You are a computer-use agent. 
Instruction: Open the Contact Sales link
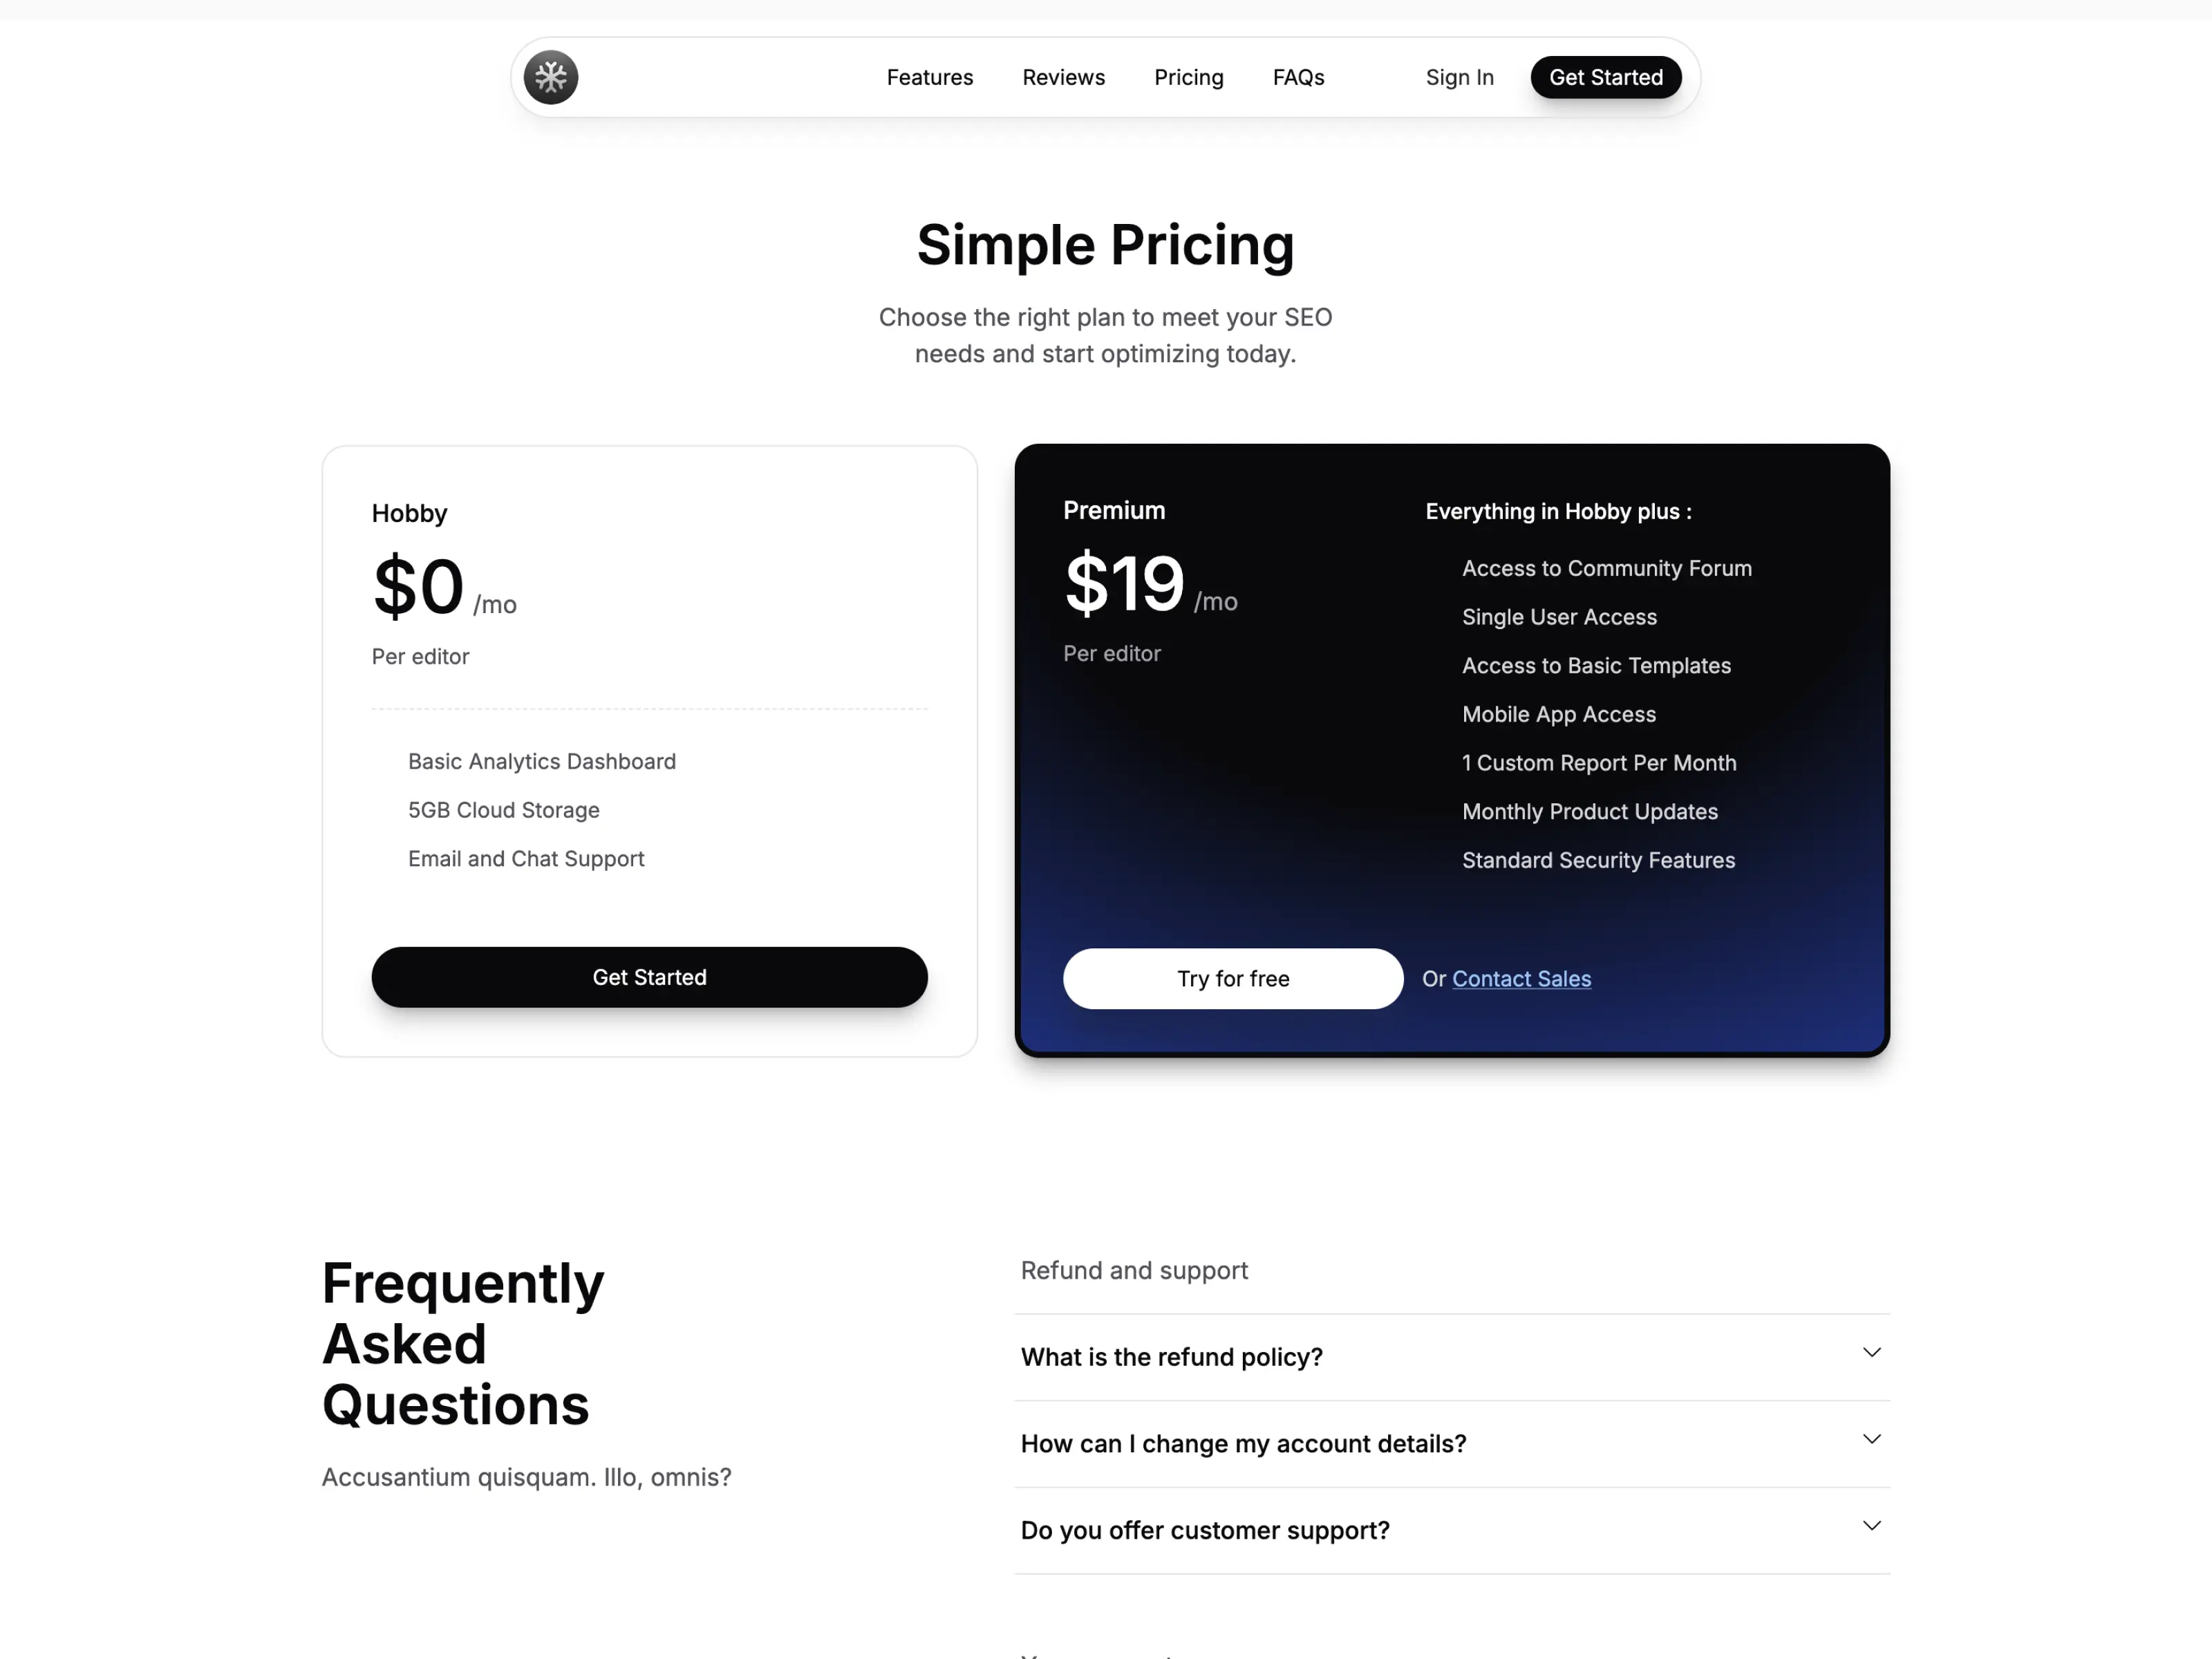click(x=1521, y=979)
